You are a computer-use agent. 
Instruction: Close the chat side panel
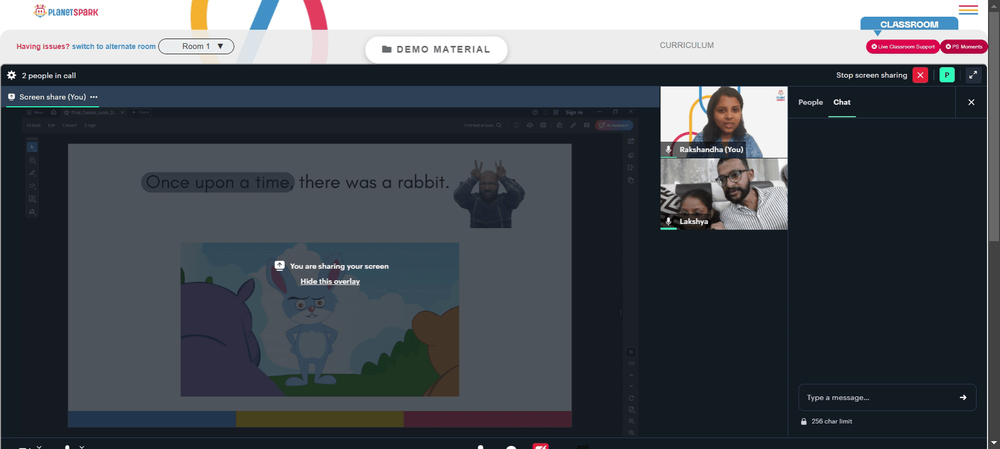tap(971, 102)
